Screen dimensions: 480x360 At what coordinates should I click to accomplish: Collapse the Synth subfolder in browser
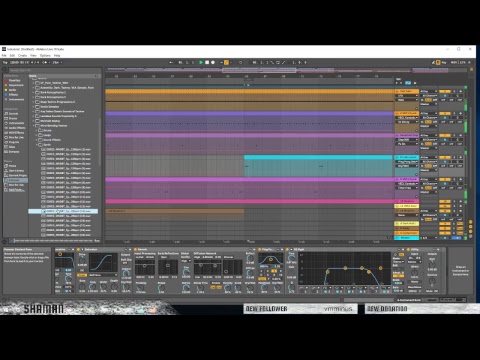coord(36,145)
